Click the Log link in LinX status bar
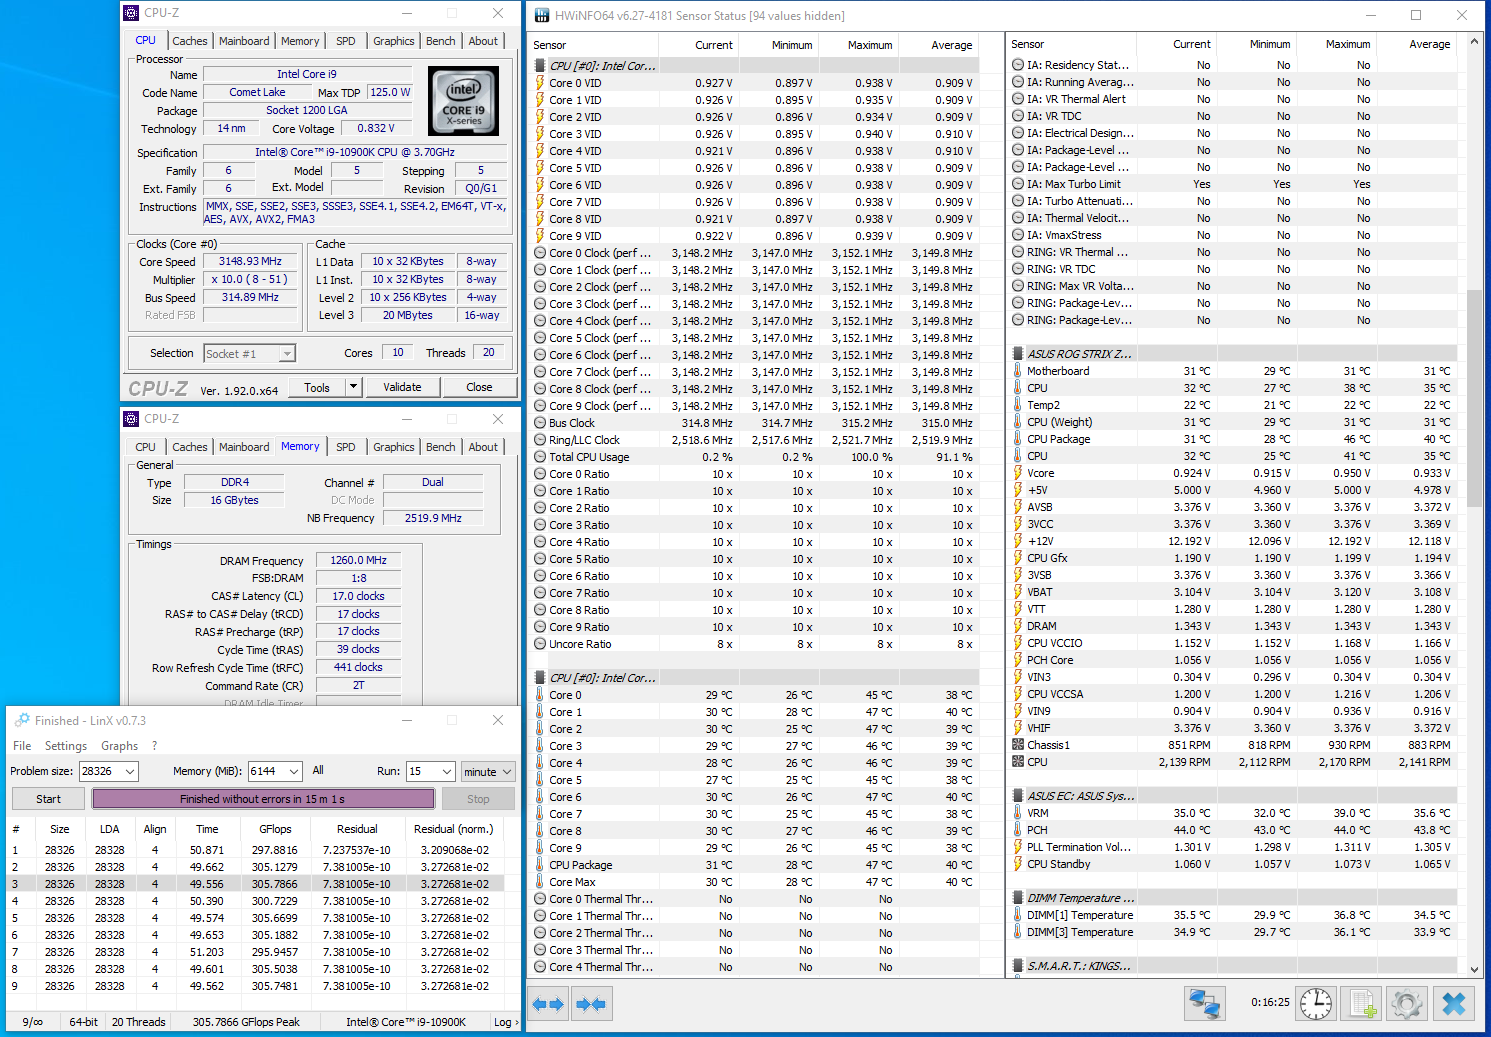 pyautogui.click(x=504, y=1022)
